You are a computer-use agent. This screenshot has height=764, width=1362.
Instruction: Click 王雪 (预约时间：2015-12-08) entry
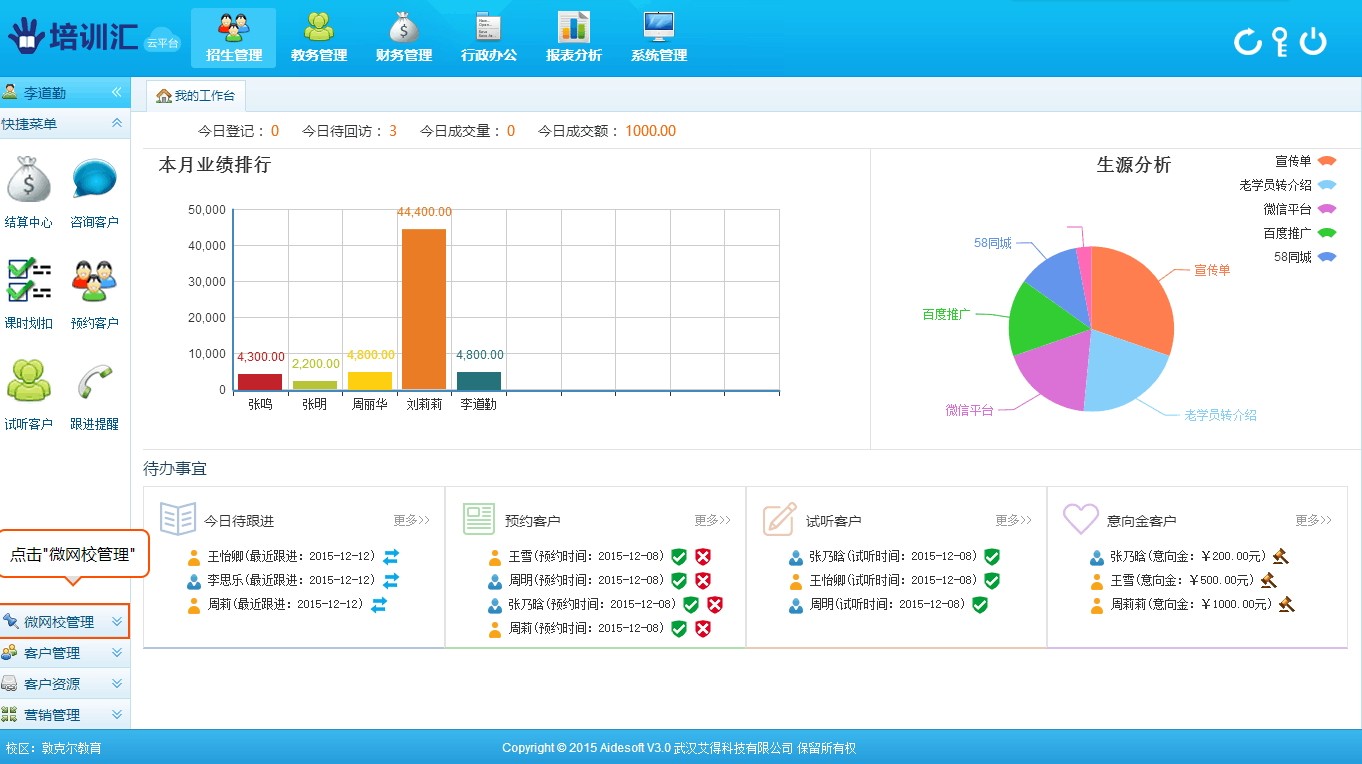[586, 556]
